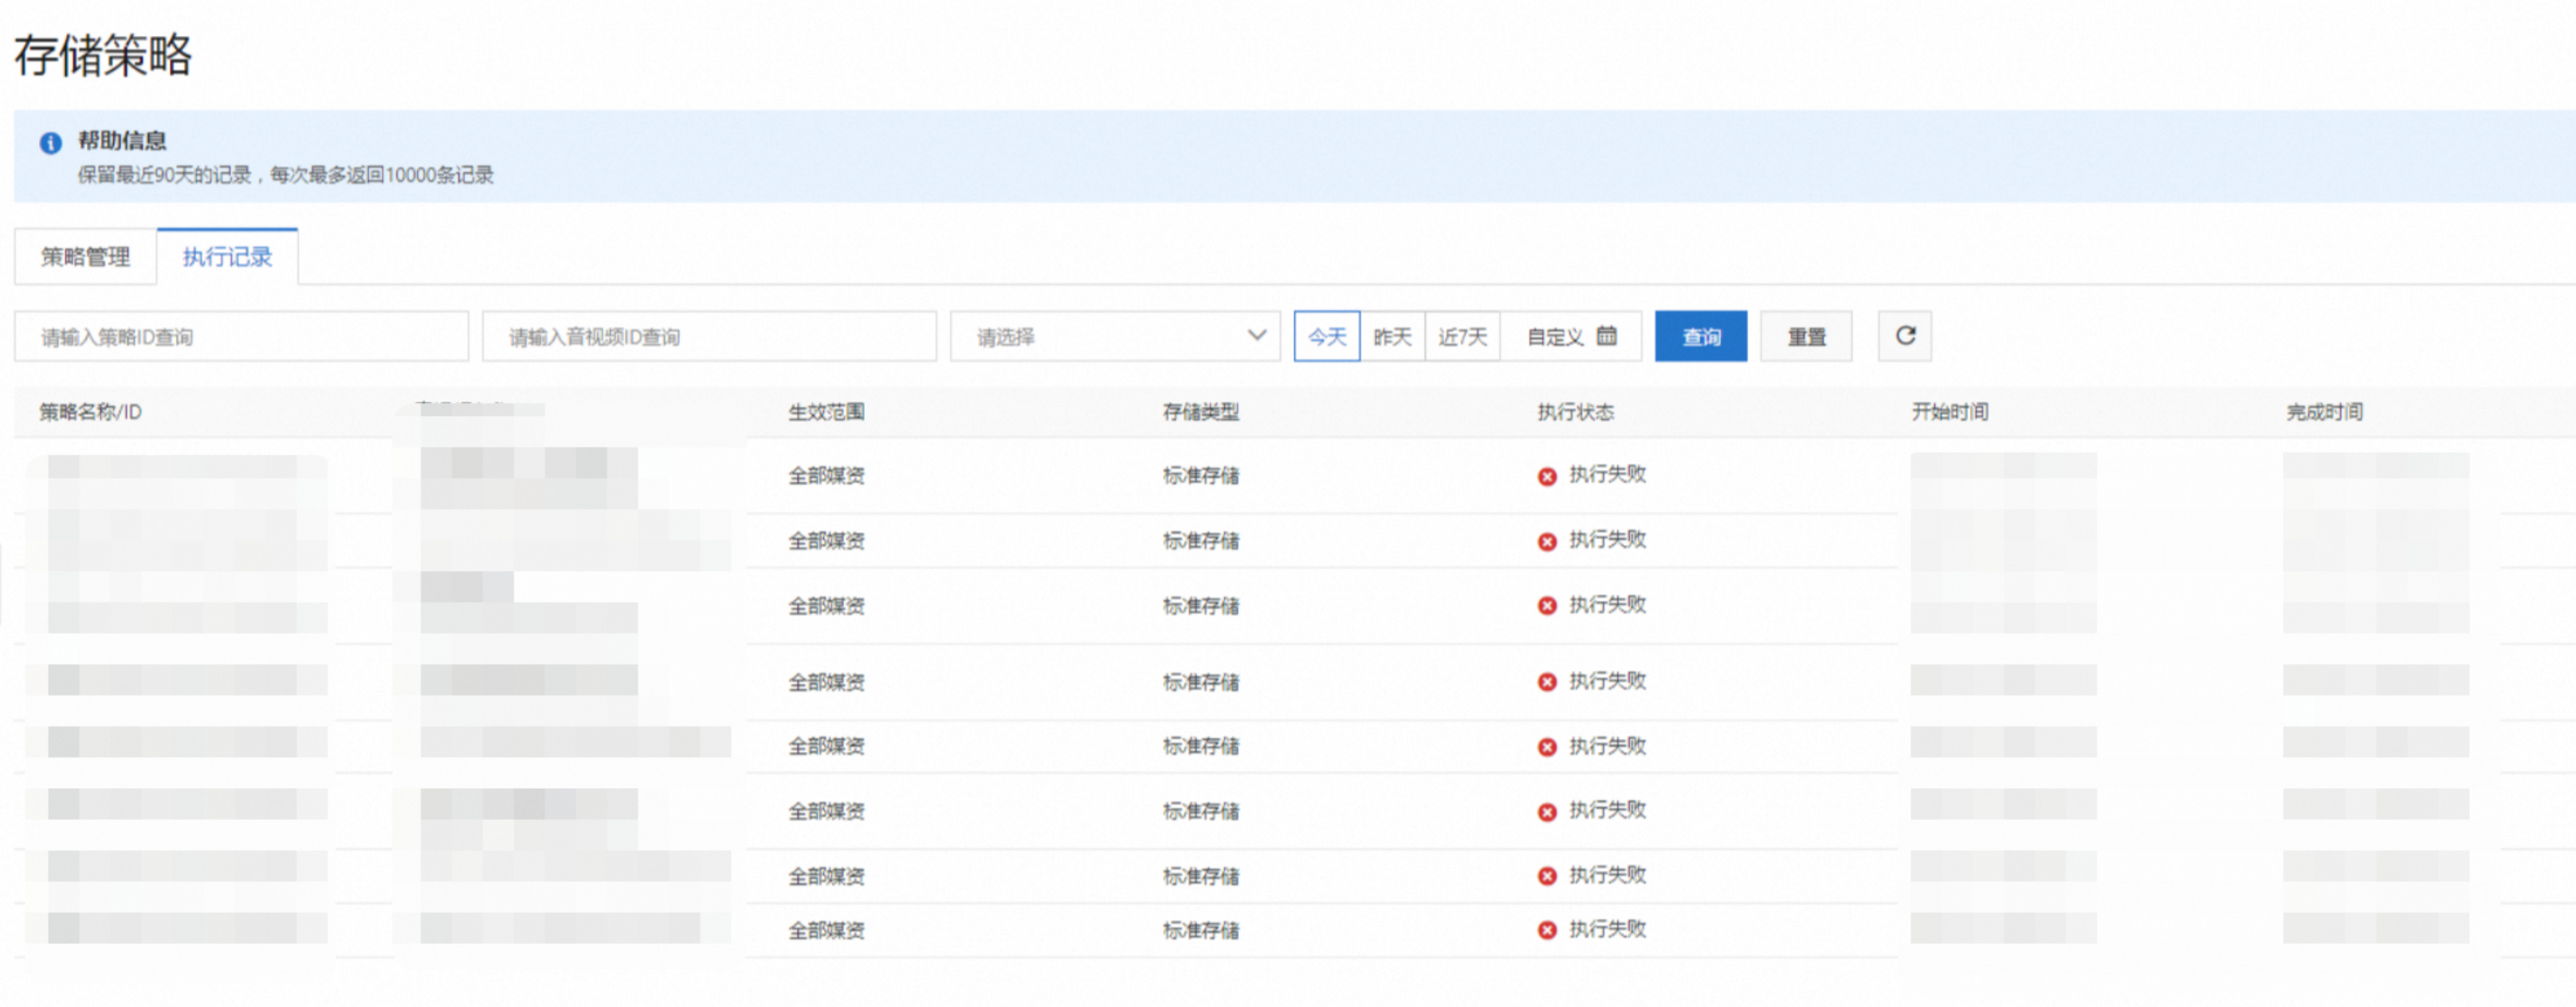
Task: Open the 请选择 dropdown
Action: [x=1100, y=336]
